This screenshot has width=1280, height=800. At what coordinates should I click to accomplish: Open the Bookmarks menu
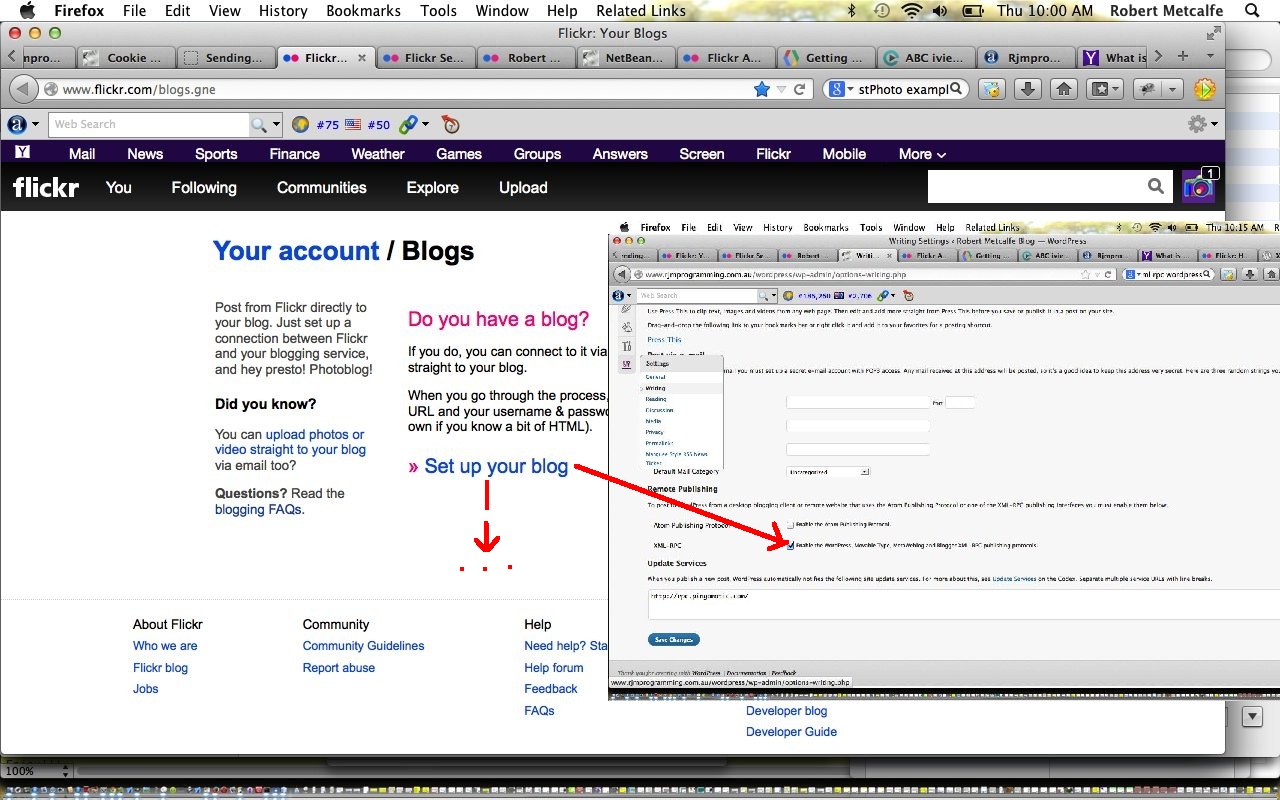point(363,11)
